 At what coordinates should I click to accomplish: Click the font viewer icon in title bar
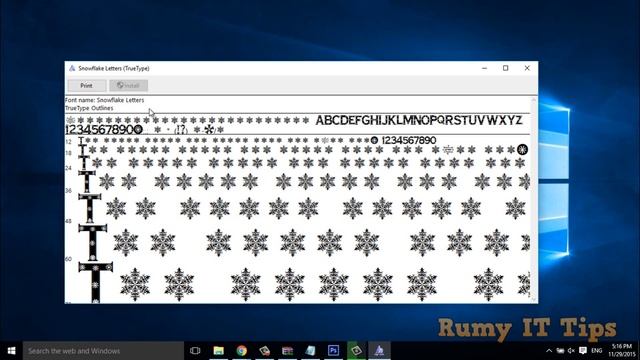click(x=72, y=68)
